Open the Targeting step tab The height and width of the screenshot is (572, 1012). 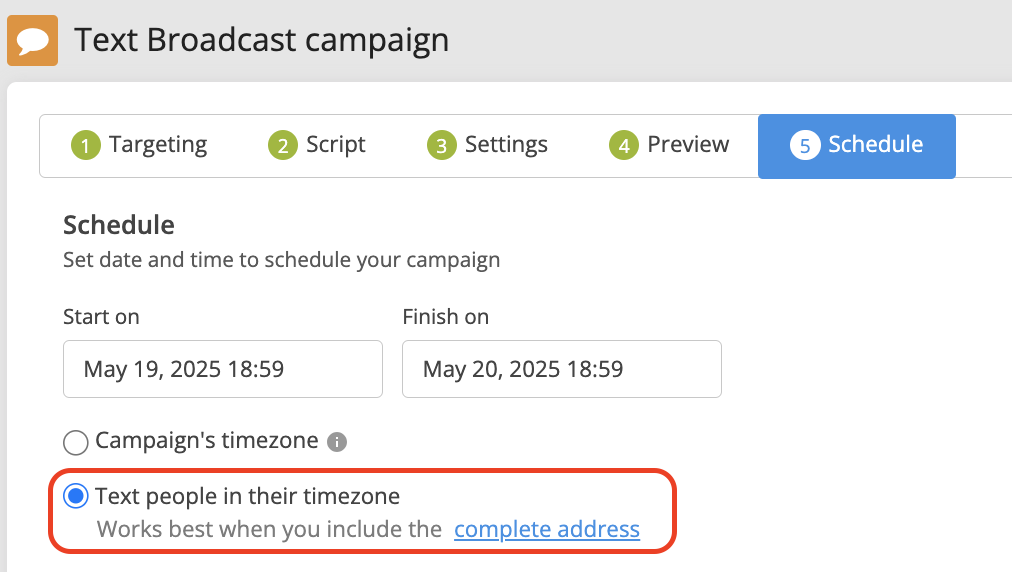click(139, 145)
